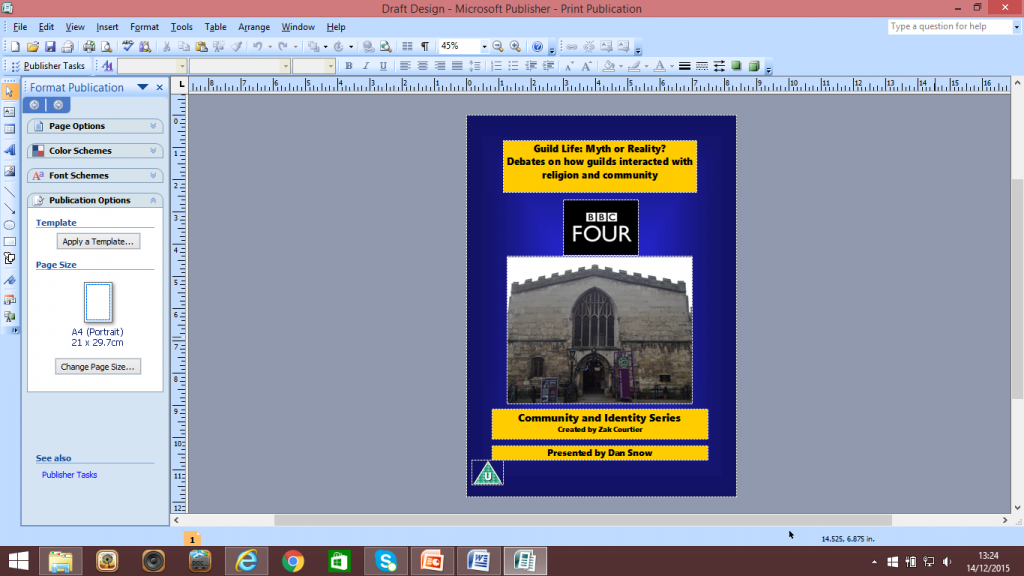
Task: Collapse the Publication Options section
Action: click(95, 200)
